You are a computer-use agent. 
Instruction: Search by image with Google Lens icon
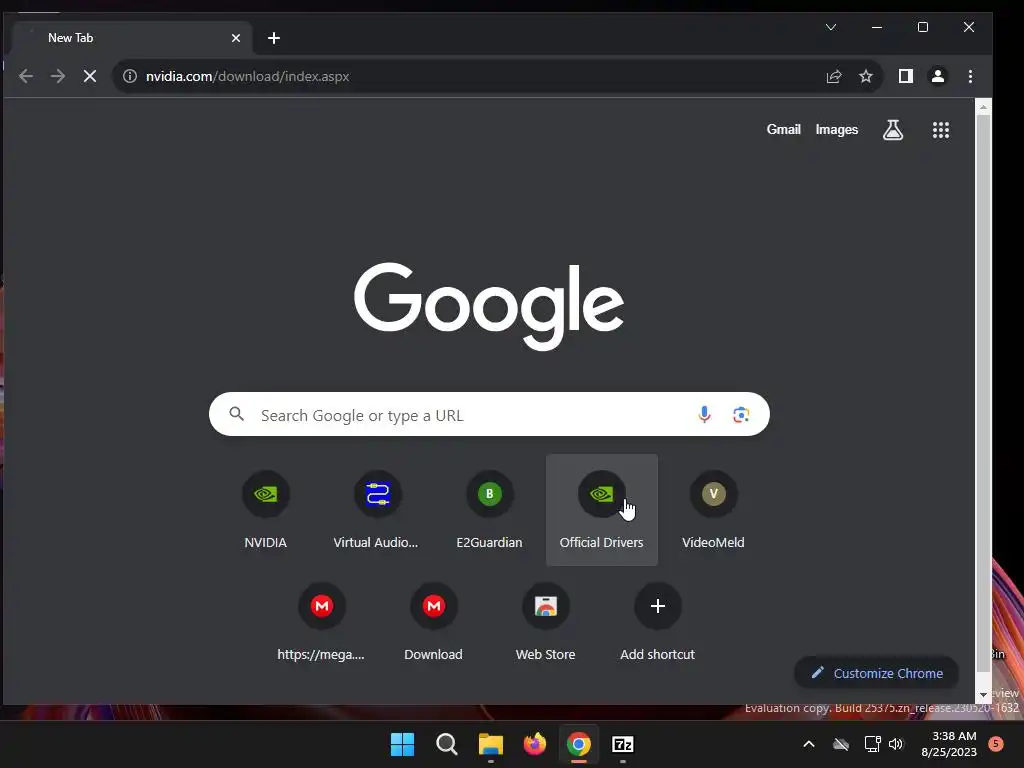(x=741, y=415)
